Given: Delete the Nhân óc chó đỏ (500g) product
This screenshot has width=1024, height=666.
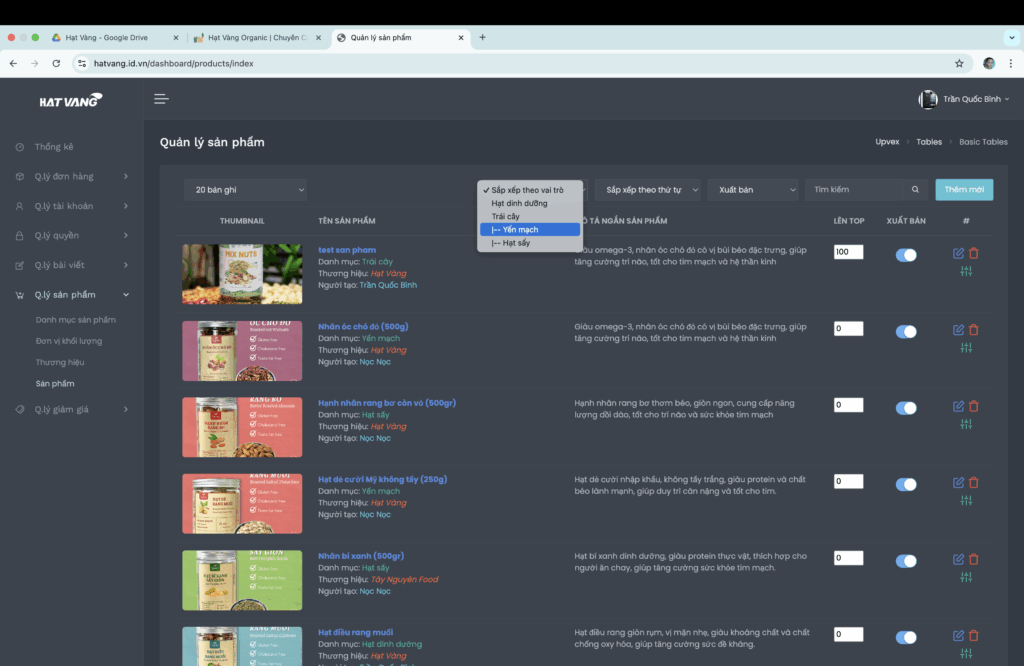Looking at the screenshot, I should pyautogui.click(x=974, y=330).
